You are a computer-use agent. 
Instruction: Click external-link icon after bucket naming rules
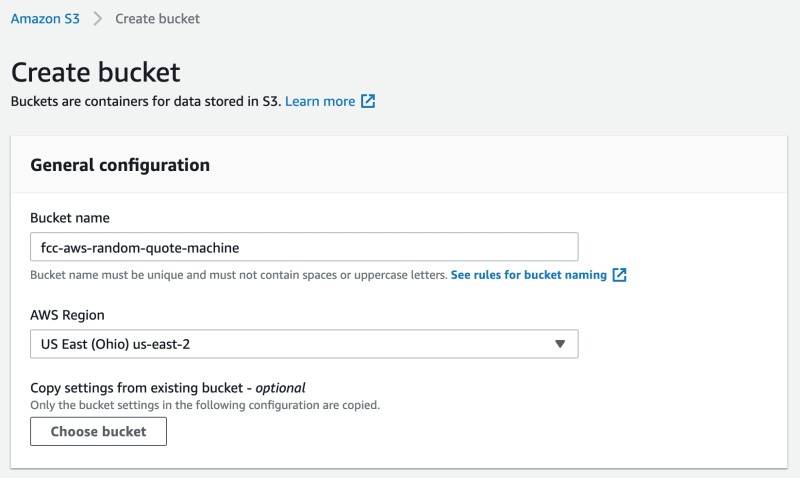coord(619,275)
